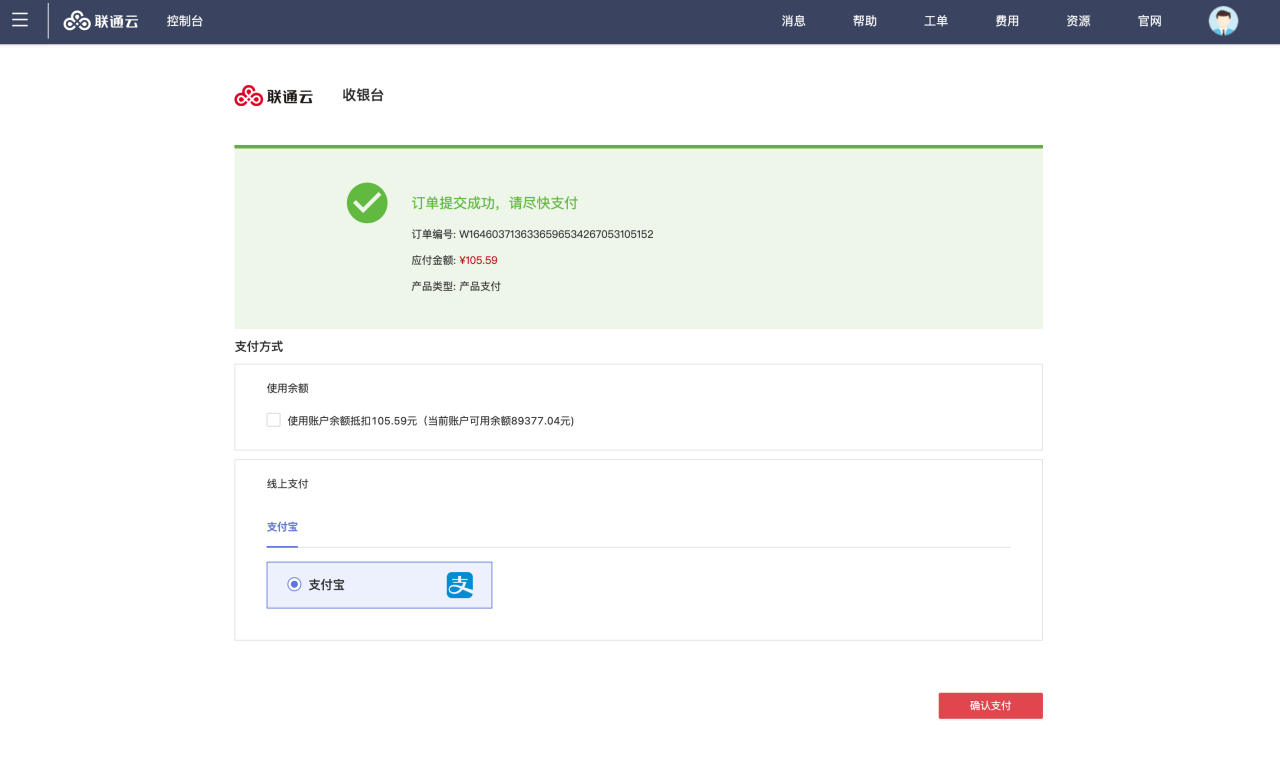Open 控制台 from the top bar
Image resolution: width=1280 pixels, height=757 pixels.
pyautogui.click(x=185, y=21)
